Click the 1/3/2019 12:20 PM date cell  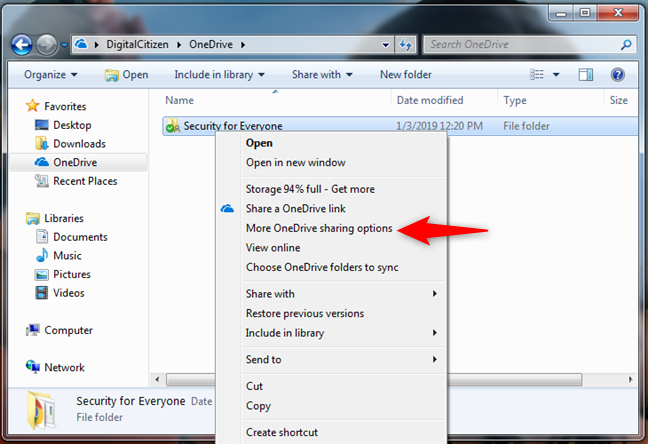pos(439,126)
